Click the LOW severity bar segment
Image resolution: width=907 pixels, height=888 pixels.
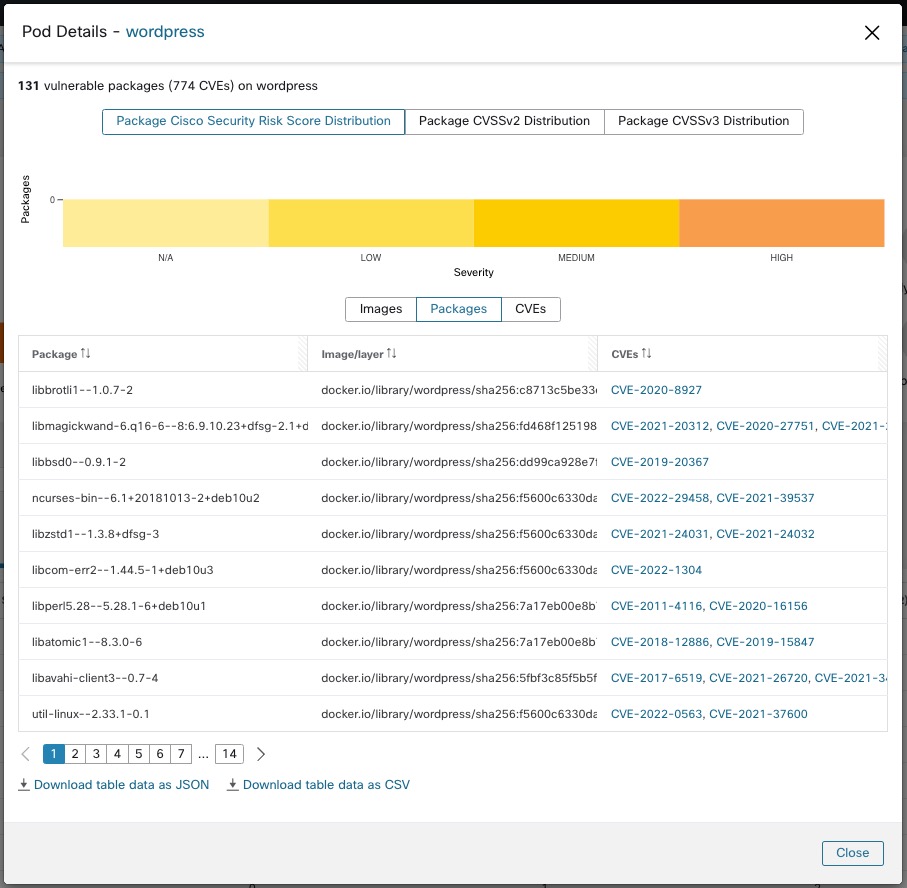pos(371,223)
